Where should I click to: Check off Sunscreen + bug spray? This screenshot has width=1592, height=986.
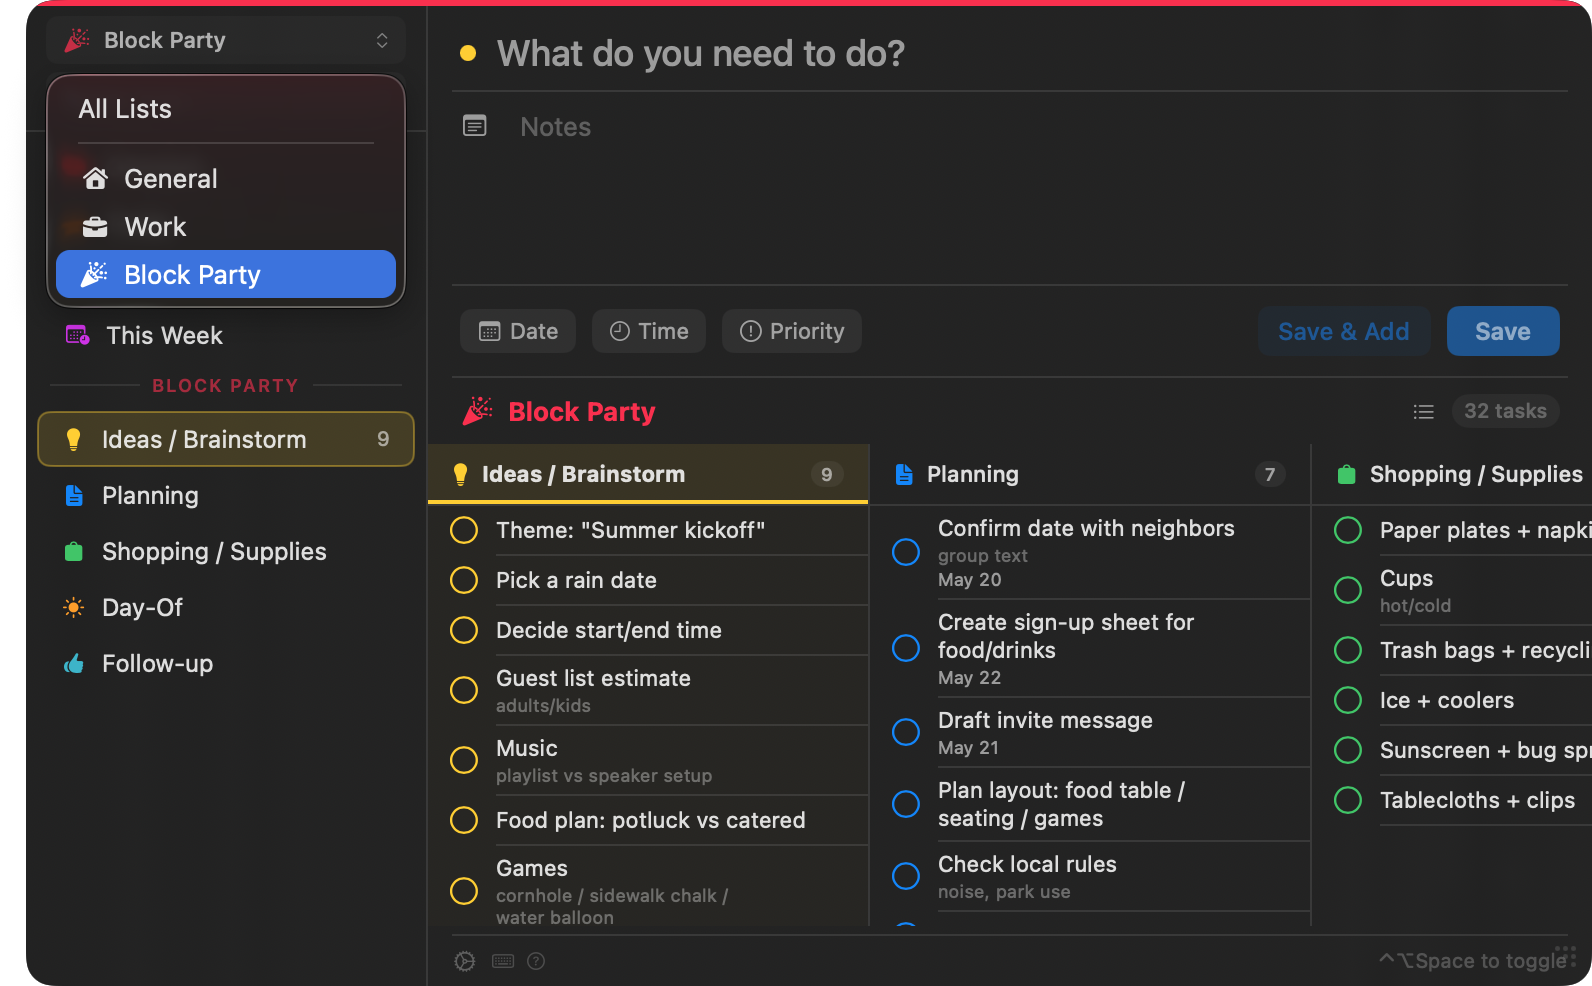click(x=1348, y=750)
